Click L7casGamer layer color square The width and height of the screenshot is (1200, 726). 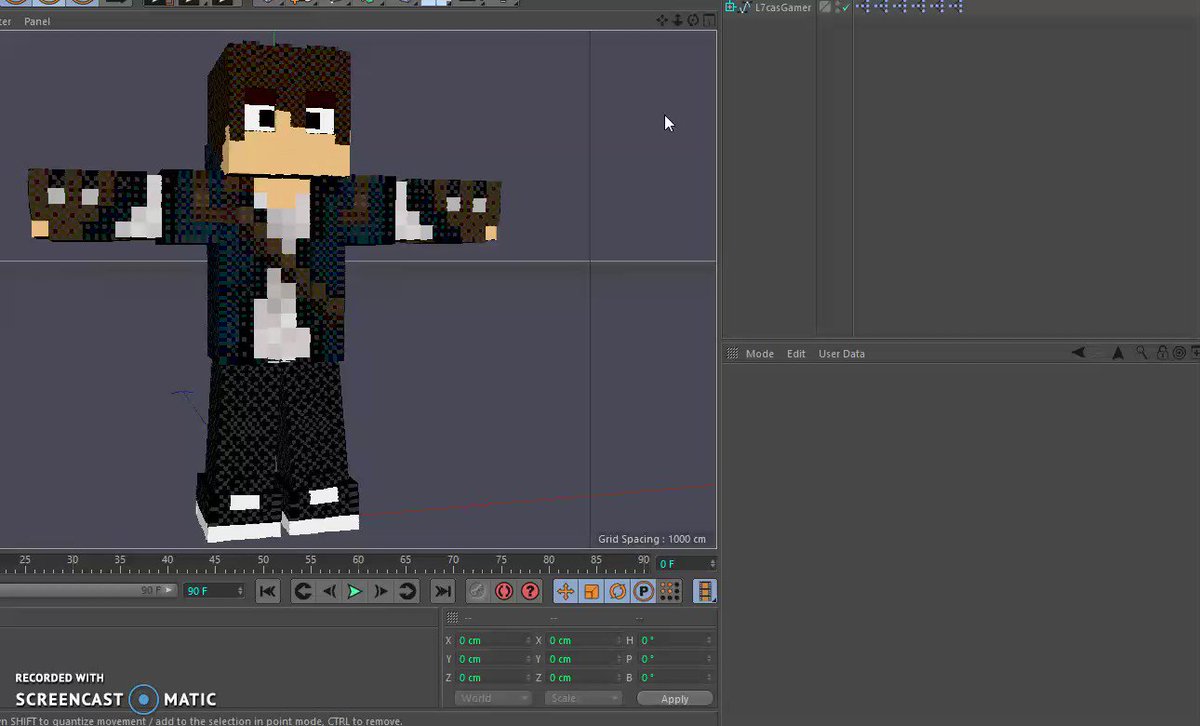[x=825, y=7]
